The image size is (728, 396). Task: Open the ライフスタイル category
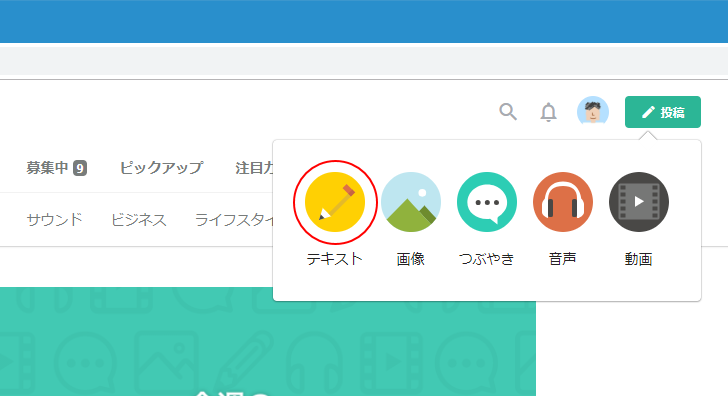(x=234, y=220)
